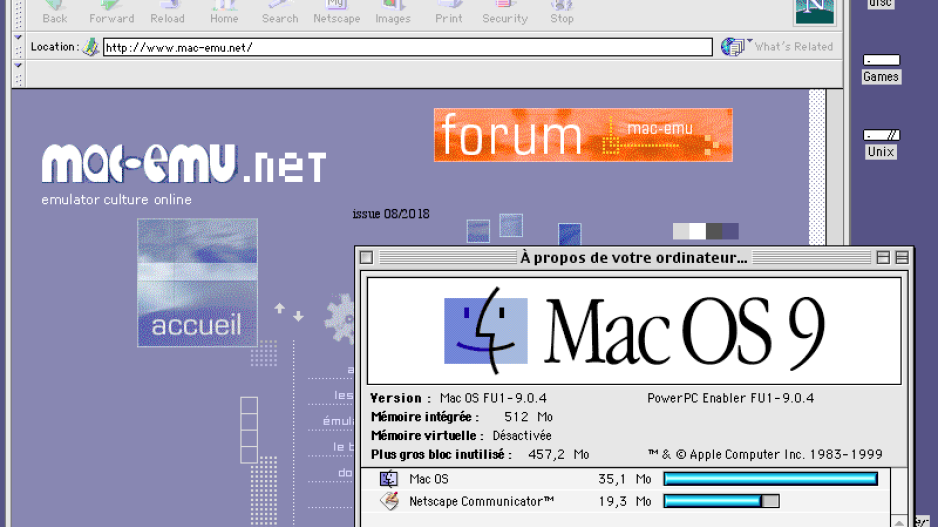Click the gear graphic on page
The width and height of the screenshot is (938, 527).
click(x=340, y=318)
